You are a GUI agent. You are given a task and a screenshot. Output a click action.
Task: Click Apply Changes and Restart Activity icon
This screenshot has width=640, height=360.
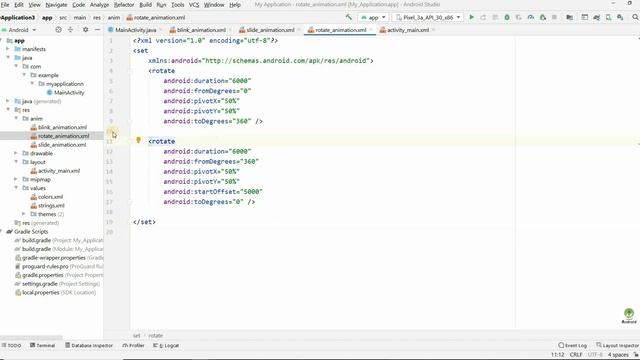[x=483, y=17]
